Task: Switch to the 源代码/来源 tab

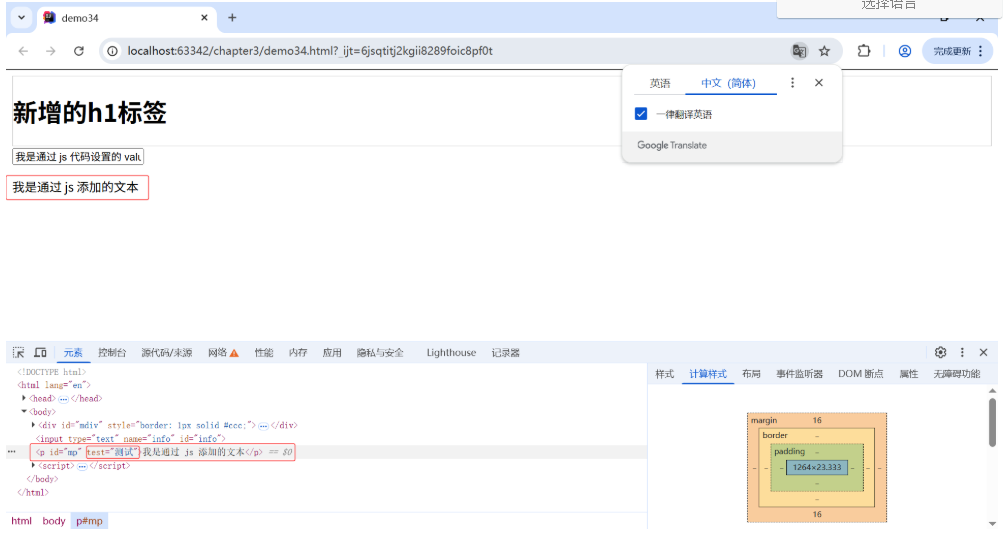Action: pyautogui.click(x=166, y=353)
